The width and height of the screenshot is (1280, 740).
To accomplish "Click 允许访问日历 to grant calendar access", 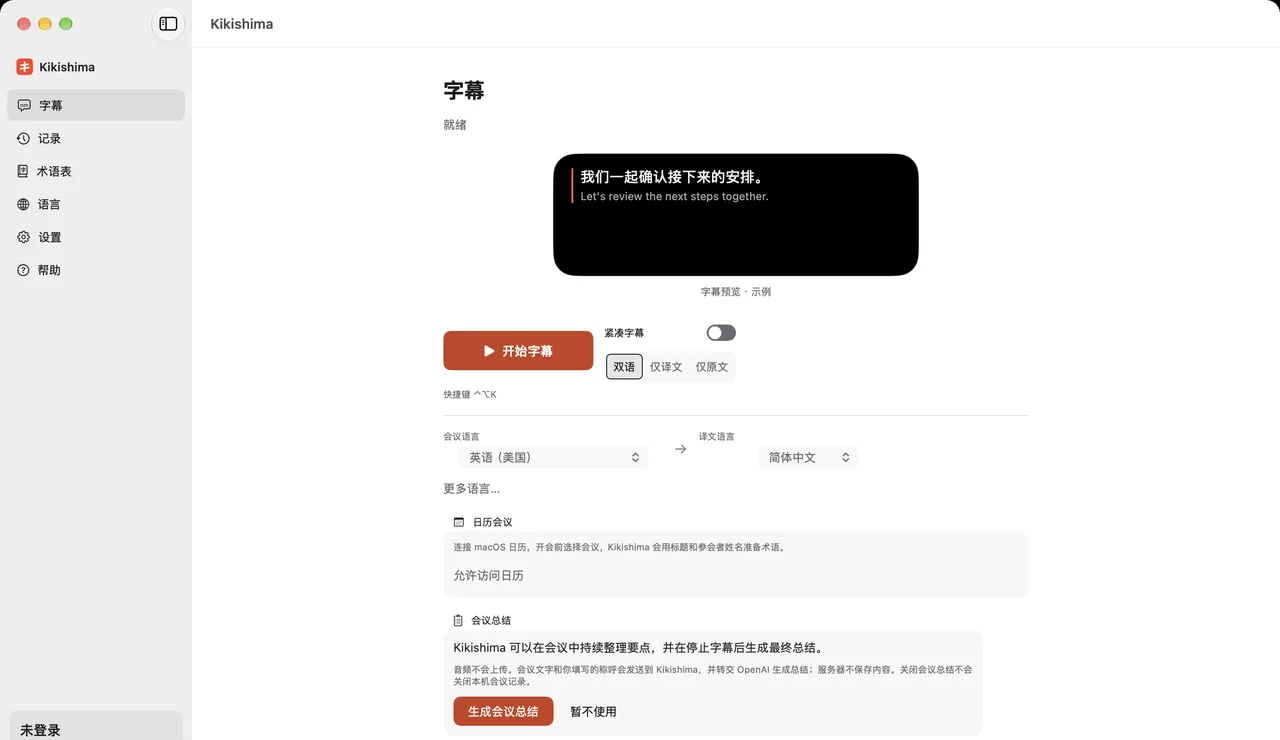I will click(x=489, y=575).
